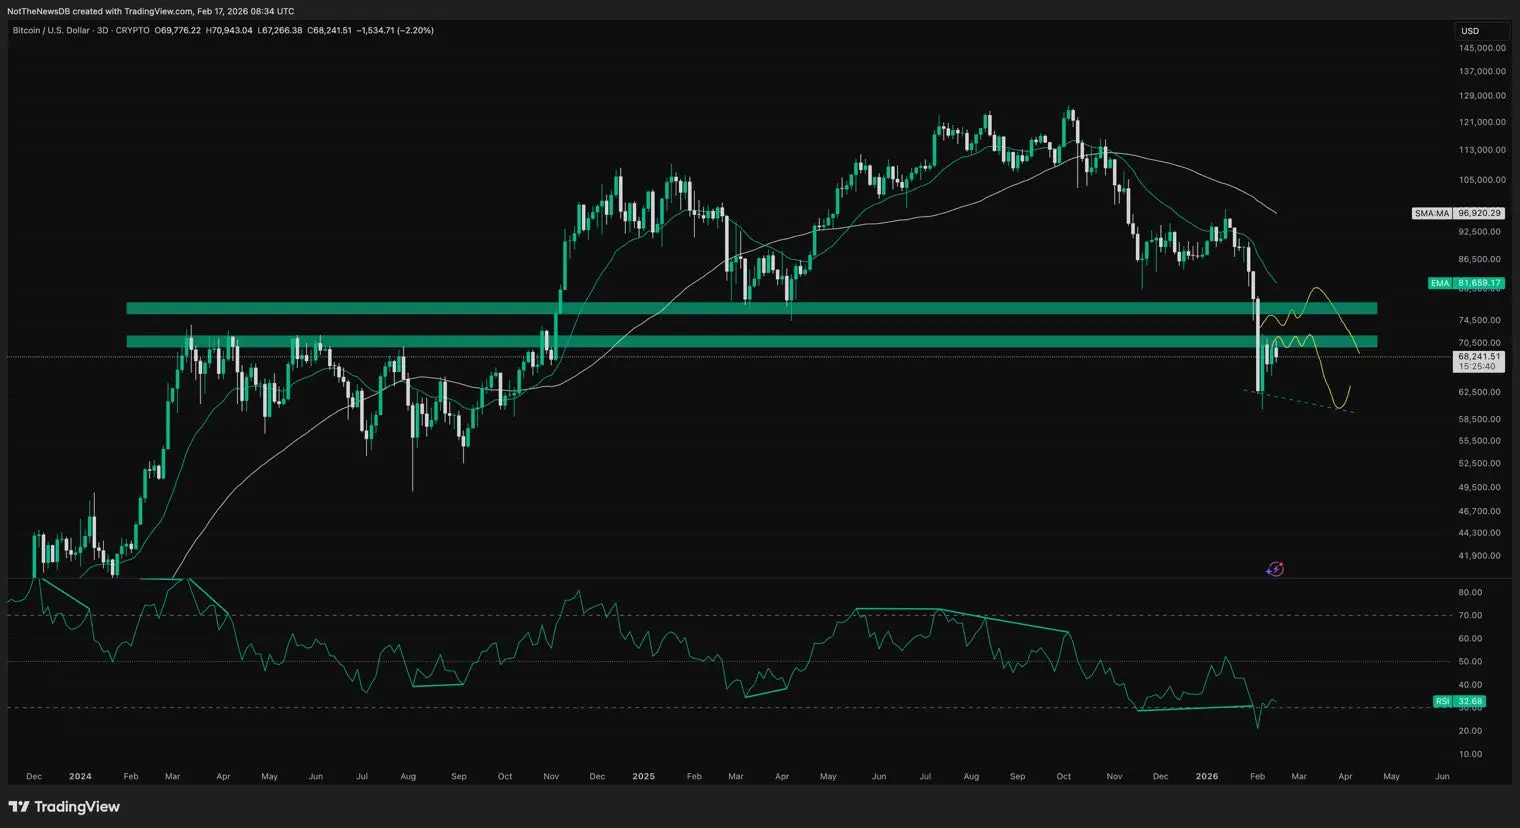Click the RSI 70.00 axis level
The image size is (1520, 828).
click(1470, 615)
